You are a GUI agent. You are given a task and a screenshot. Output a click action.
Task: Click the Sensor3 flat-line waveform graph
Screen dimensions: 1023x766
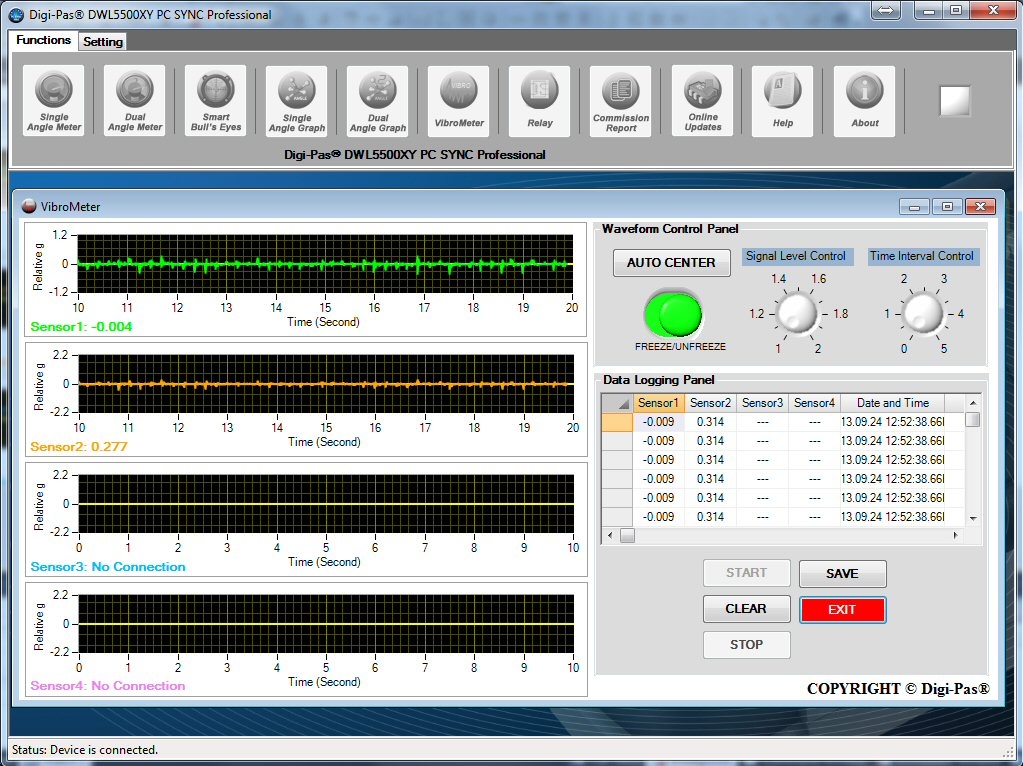(326, 504)
